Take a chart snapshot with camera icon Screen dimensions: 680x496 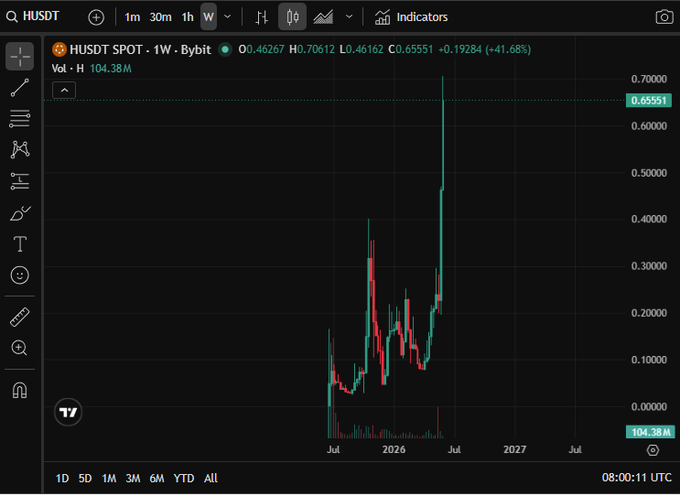pyautogui.click(x=664, y=17)
